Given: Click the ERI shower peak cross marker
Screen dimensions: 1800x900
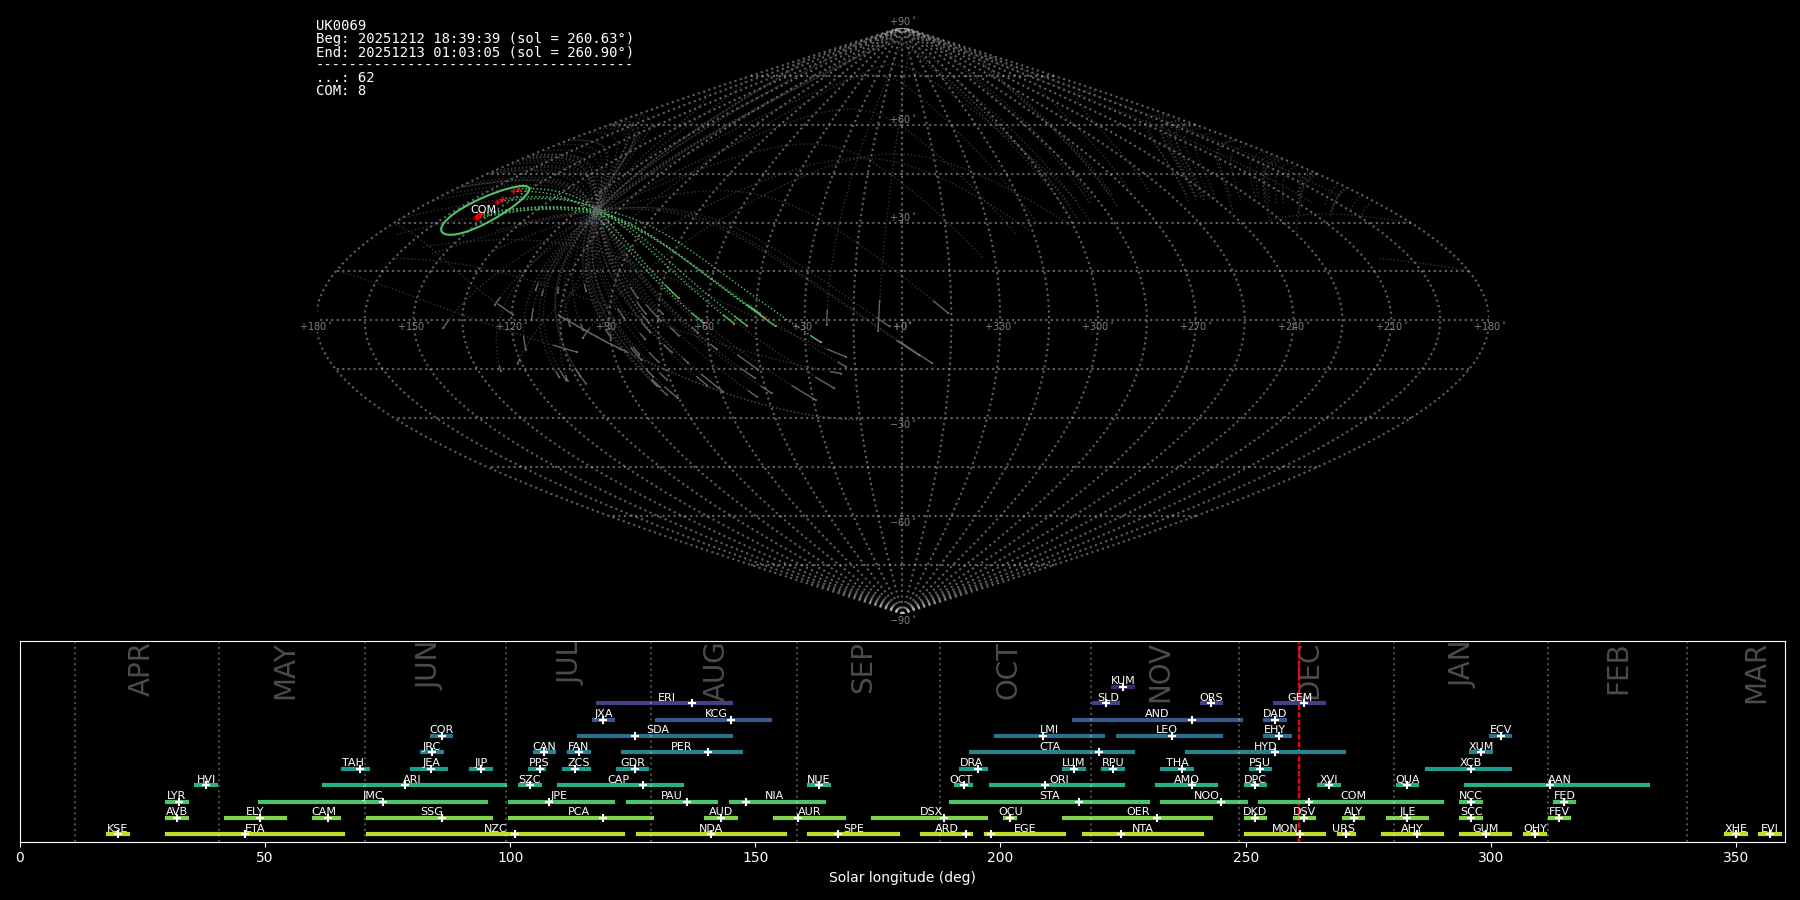Looking at the screenshot, I should [692, 703].
